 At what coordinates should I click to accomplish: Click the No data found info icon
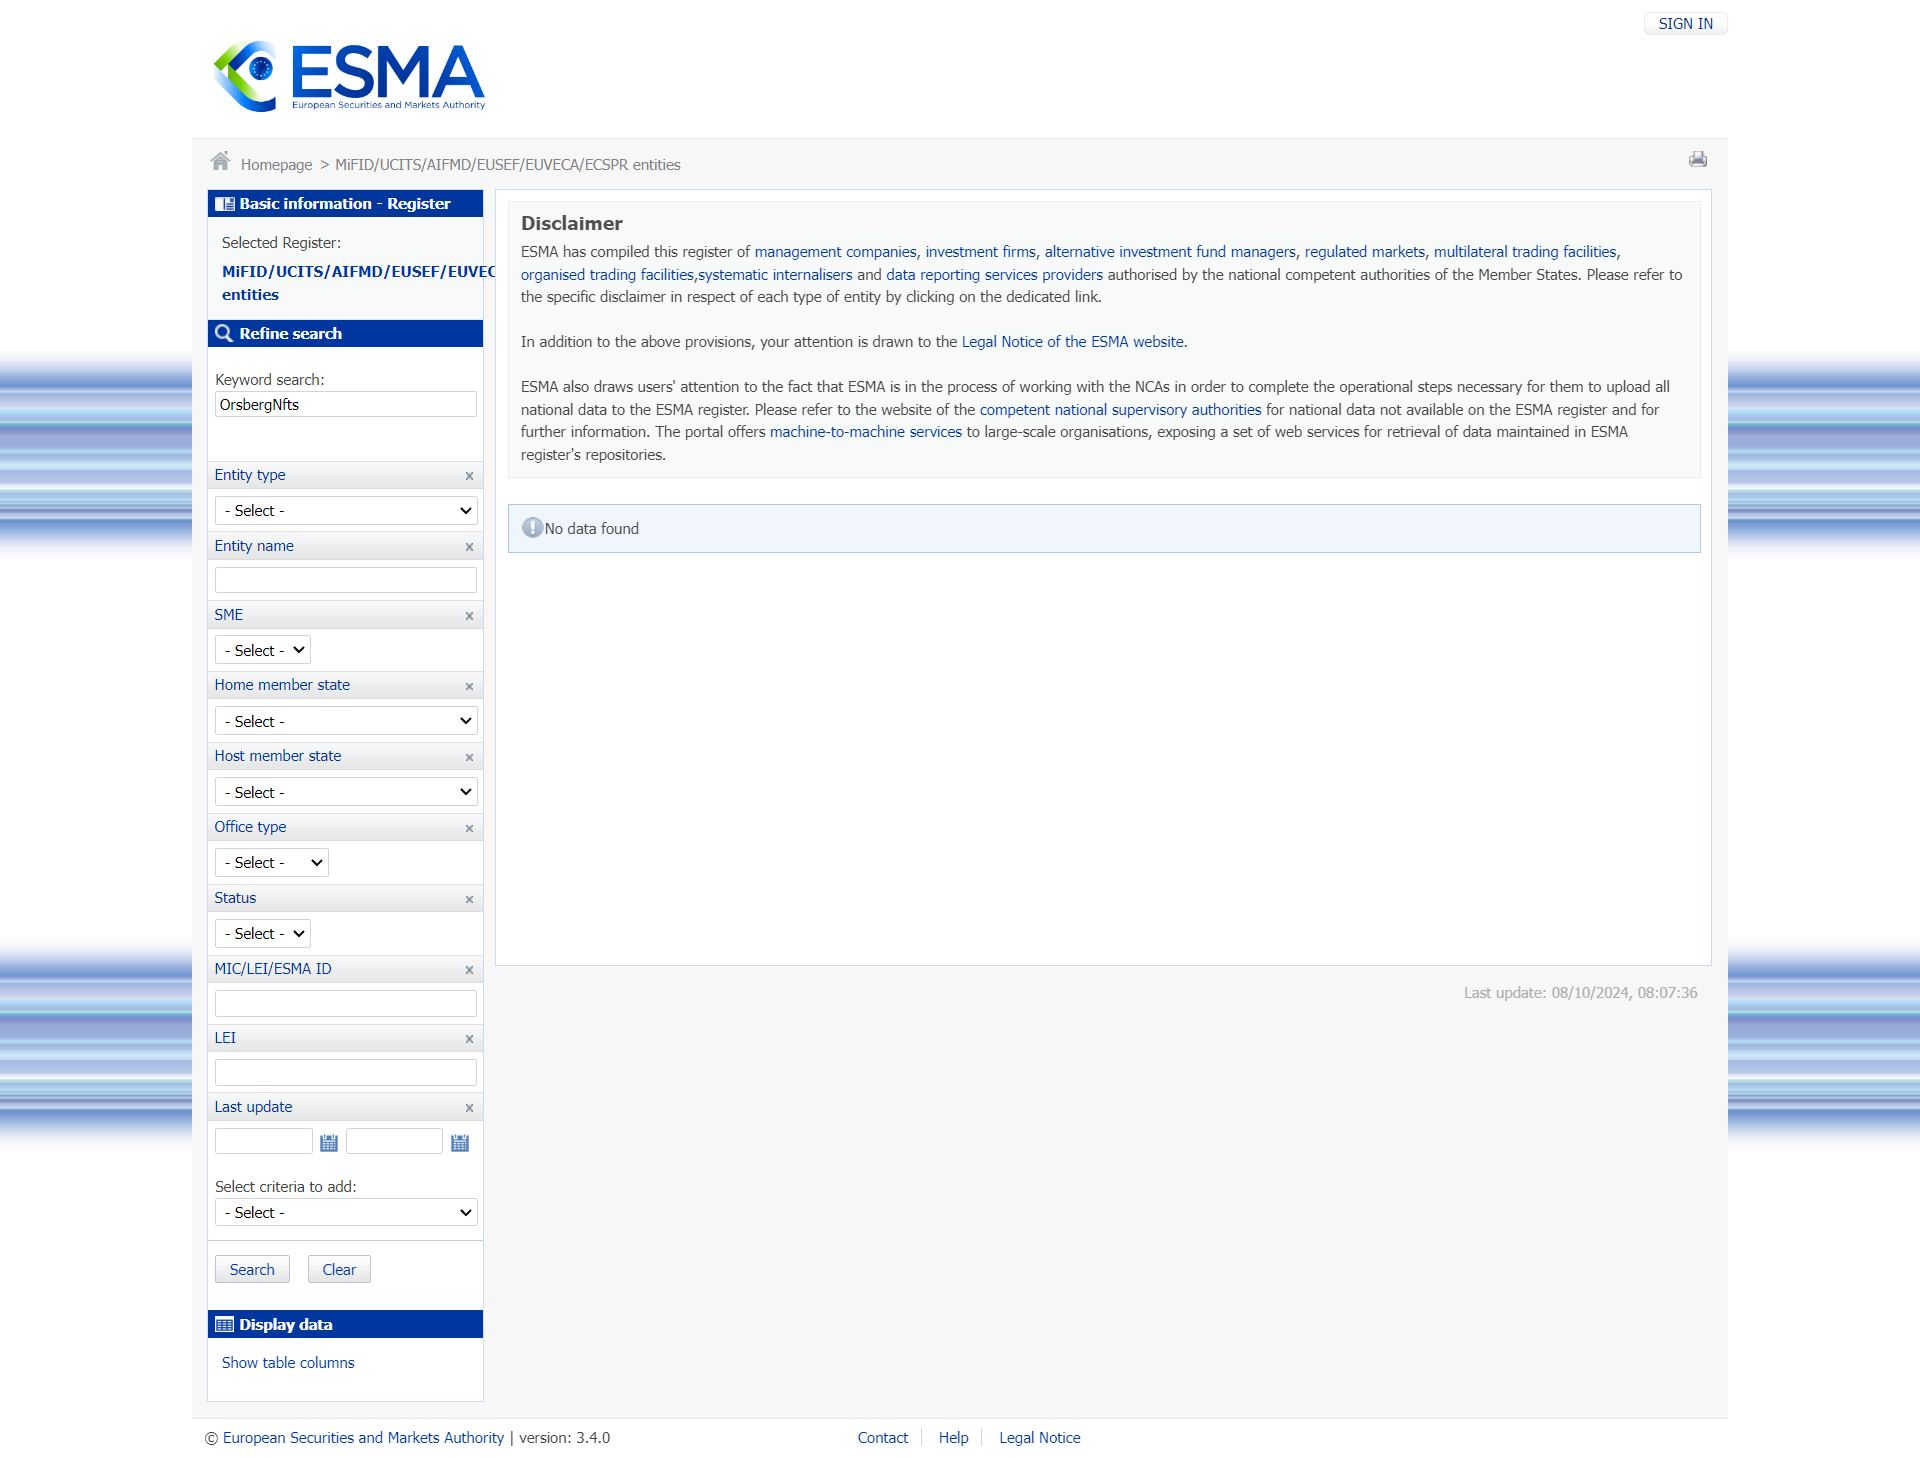(532, 528)
